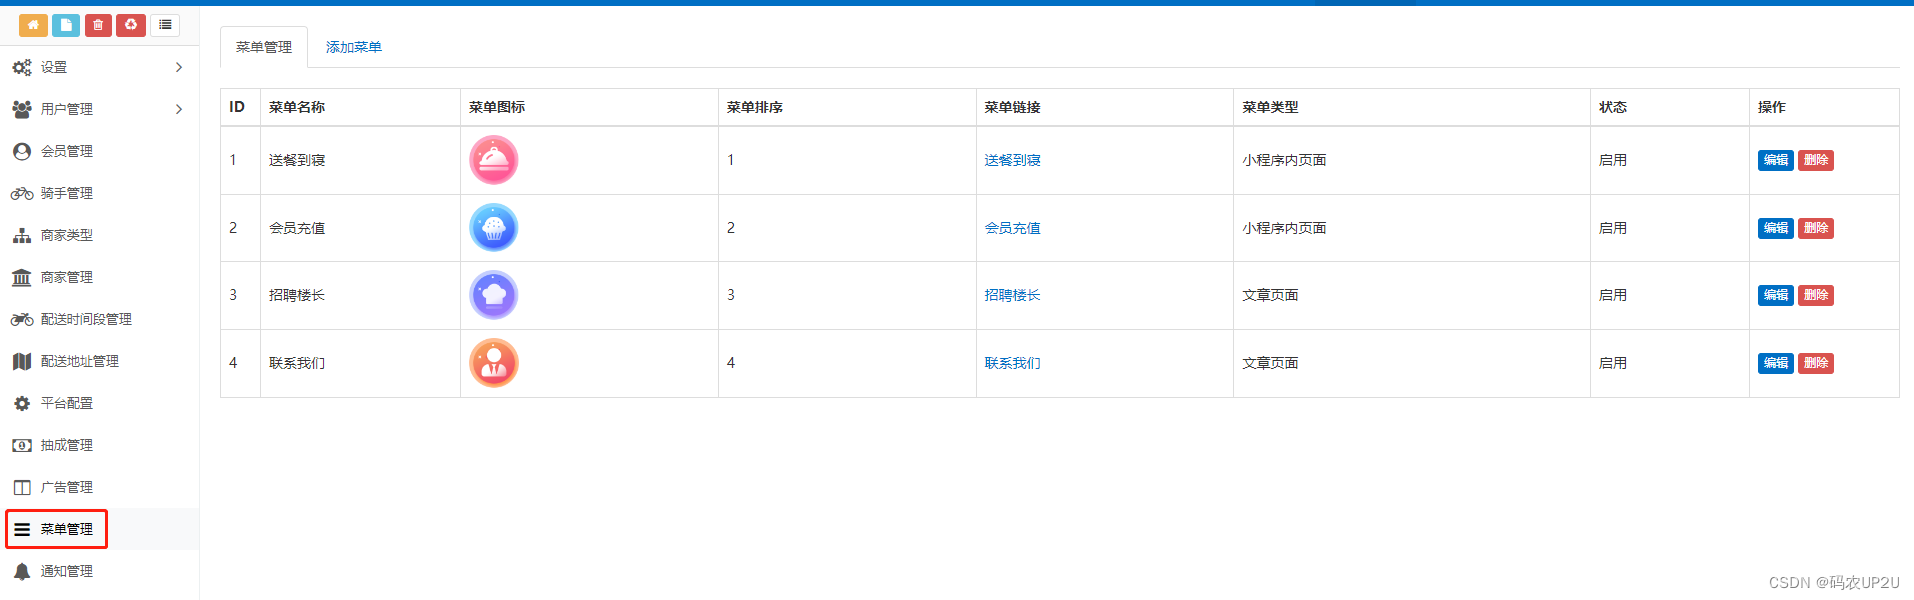The width and height of the screenshot is (1914, 600).
Task: Click the bicycle icon beside 骑手管理
Action: (x=22, y=194)
